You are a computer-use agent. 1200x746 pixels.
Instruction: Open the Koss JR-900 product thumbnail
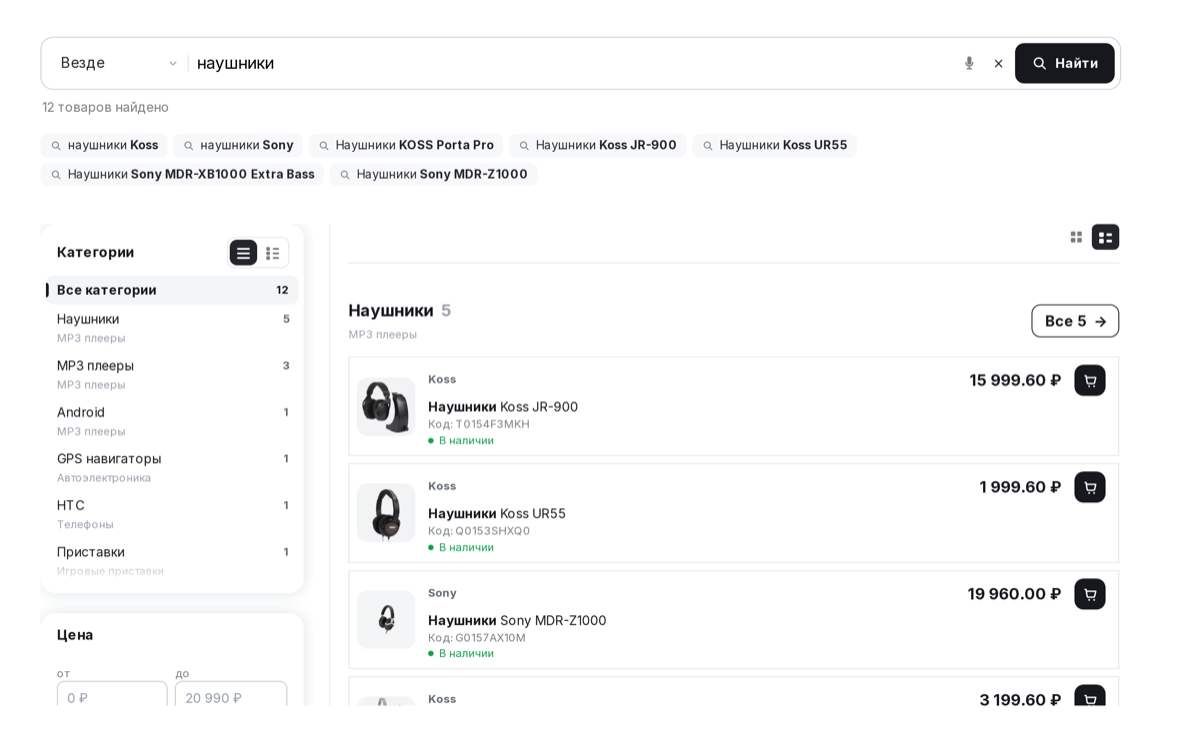click(x=386, y=407)
